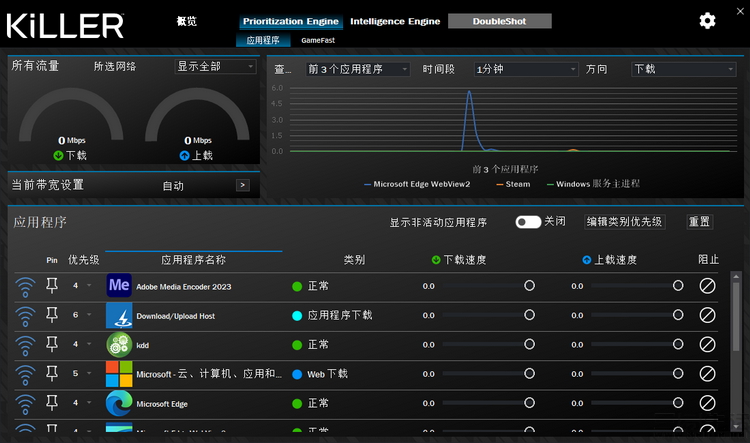
Task: Click the Adobe Media Encoder app icon
Action: tap(119, 286)
